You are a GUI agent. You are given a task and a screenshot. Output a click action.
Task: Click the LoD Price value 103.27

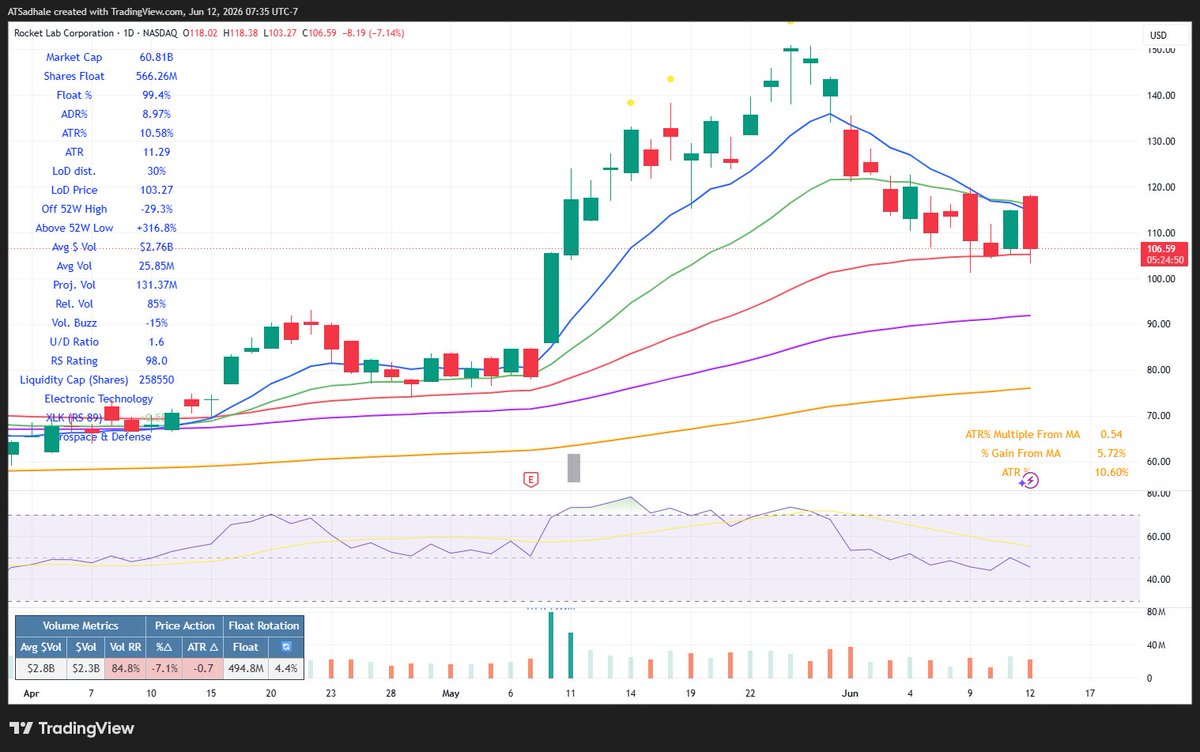155,190
